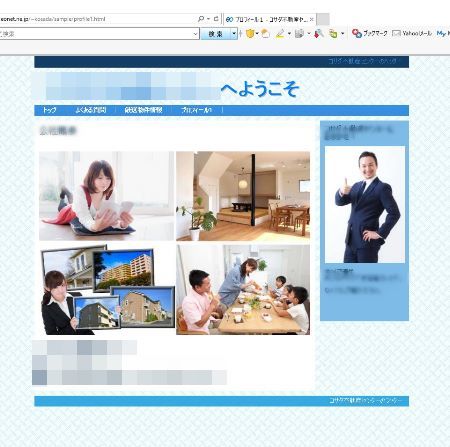450x447 pixels.
Task: Open the 最新物件情報 navigation menu item
Action: click(x=143, y=110)
